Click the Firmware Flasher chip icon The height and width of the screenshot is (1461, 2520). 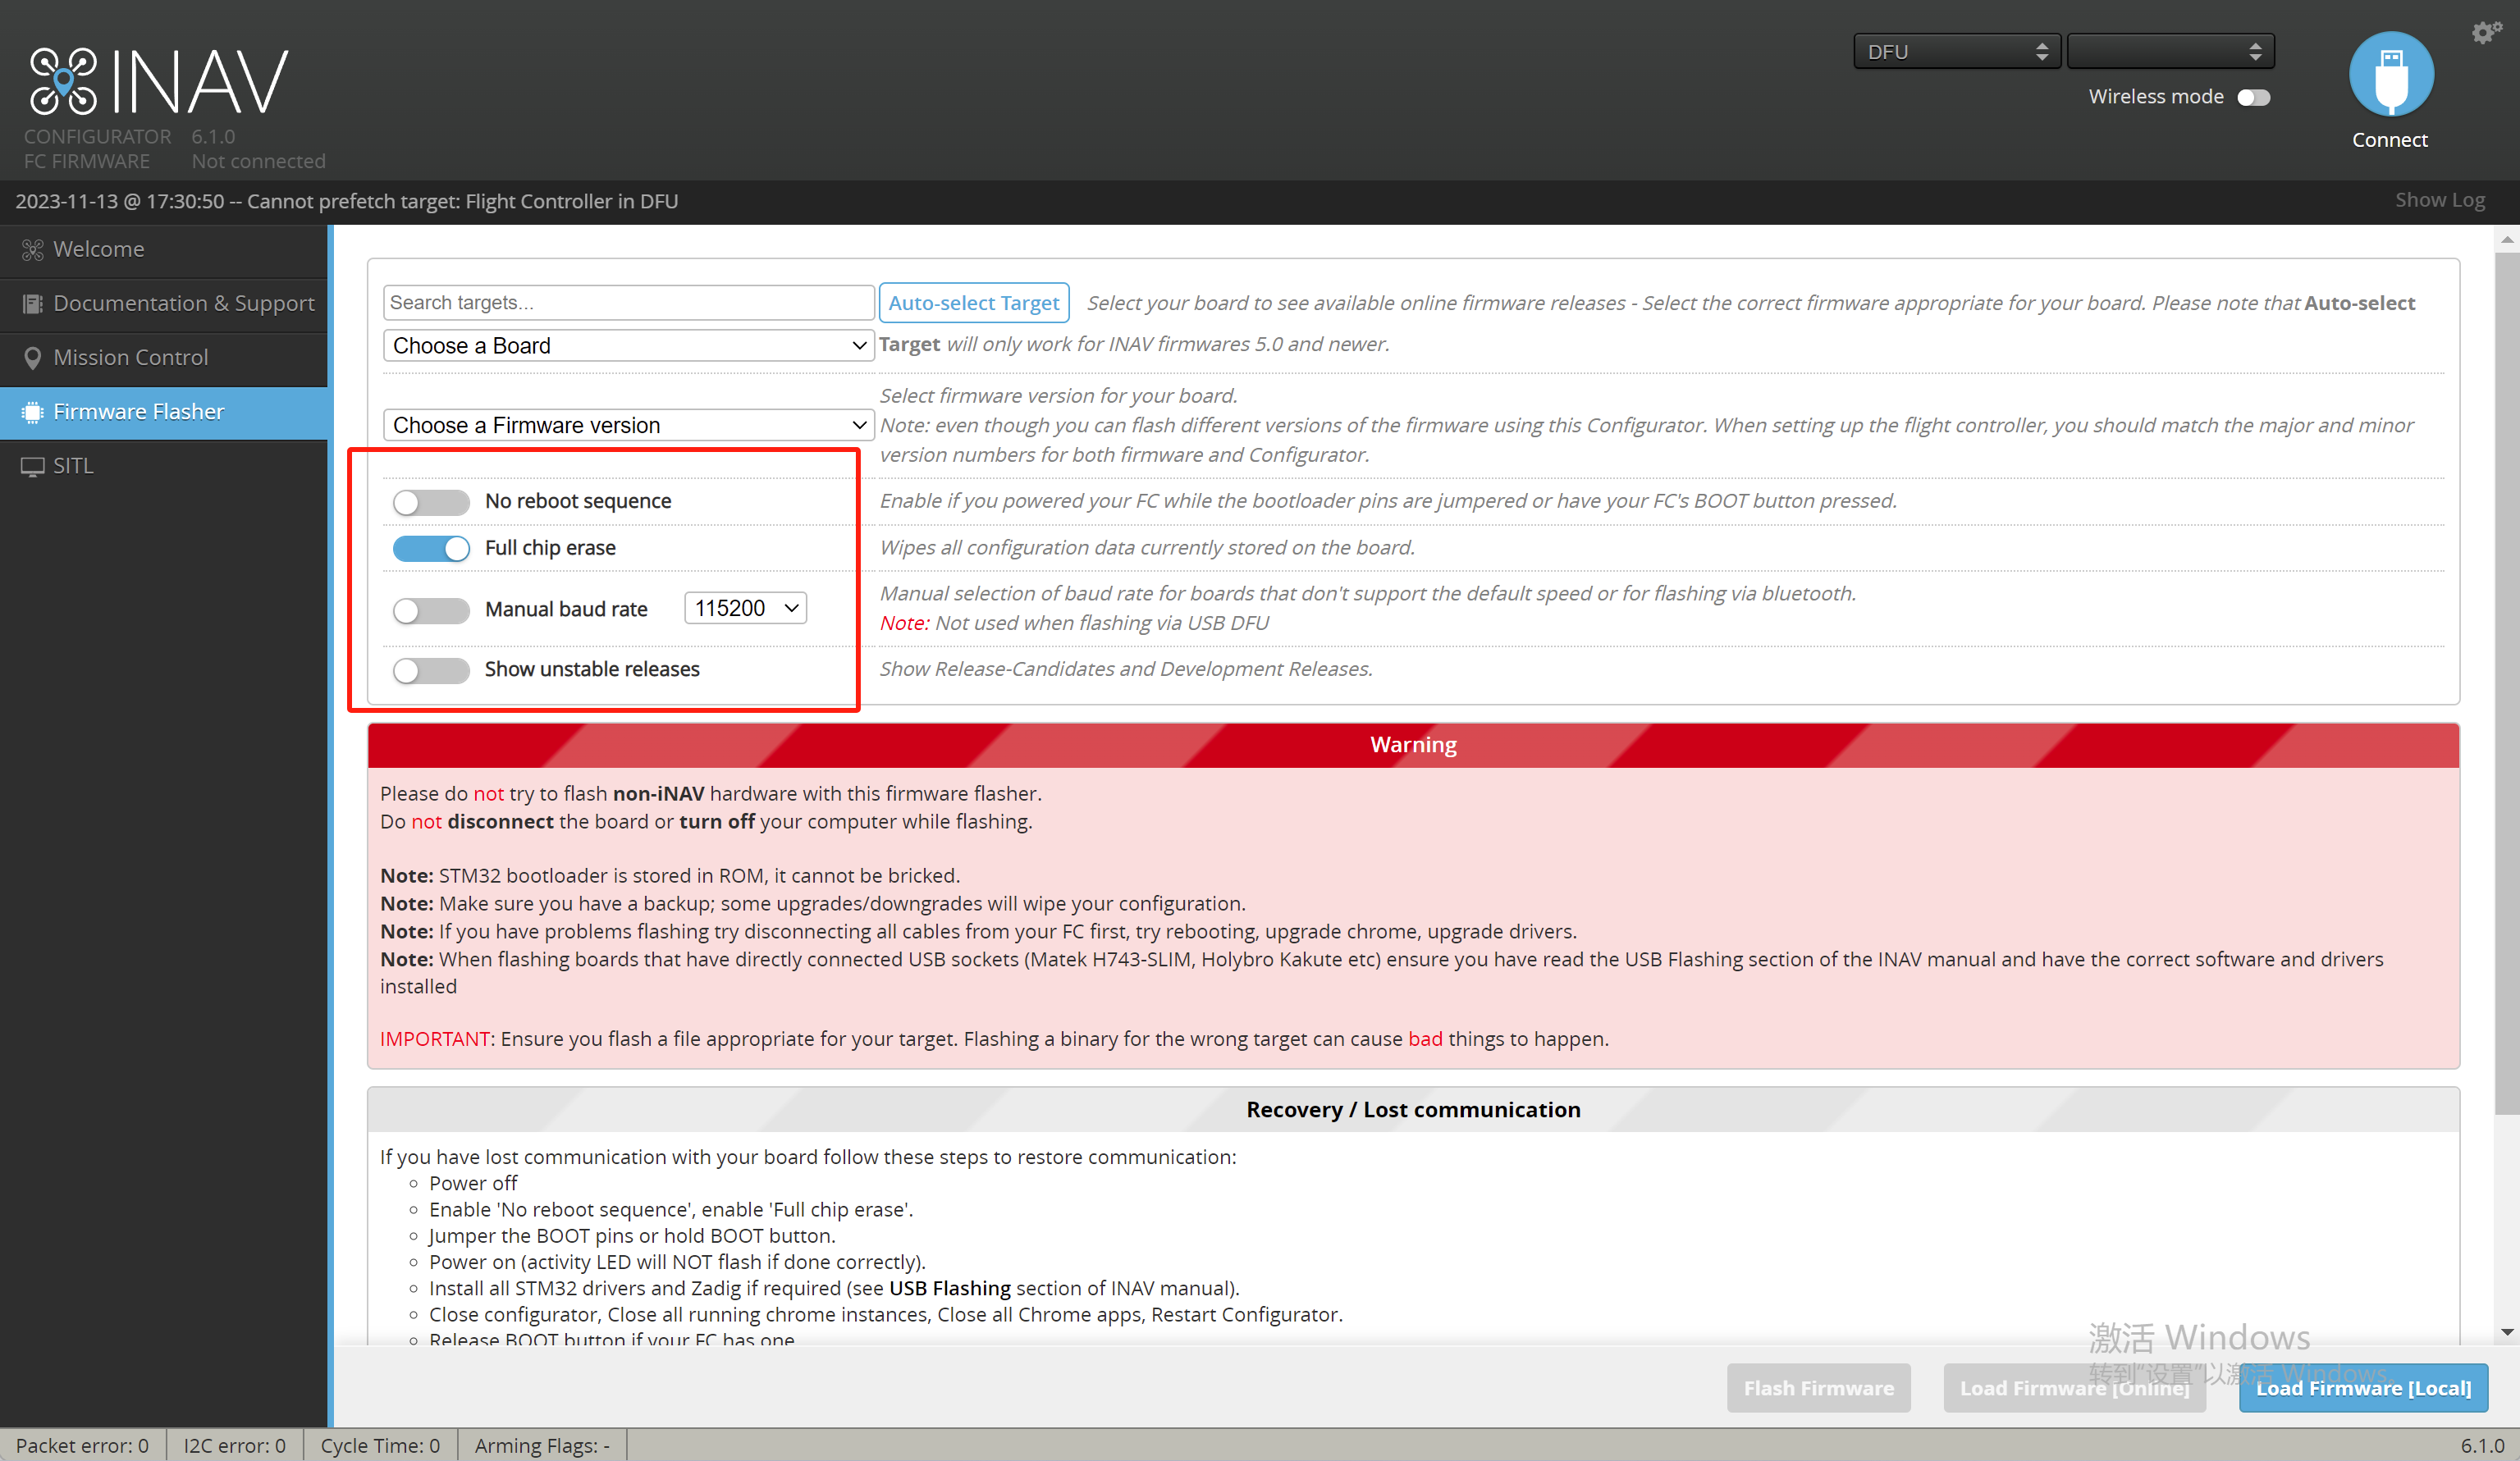[x=33, y=412]
